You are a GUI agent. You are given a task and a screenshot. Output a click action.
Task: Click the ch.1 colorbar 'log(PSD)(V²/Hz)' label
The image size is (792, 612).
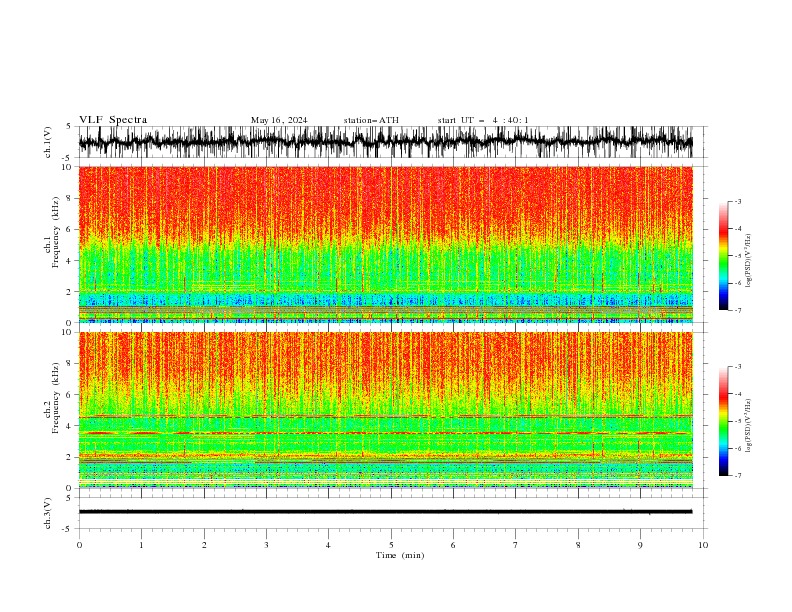pos(748,261)
